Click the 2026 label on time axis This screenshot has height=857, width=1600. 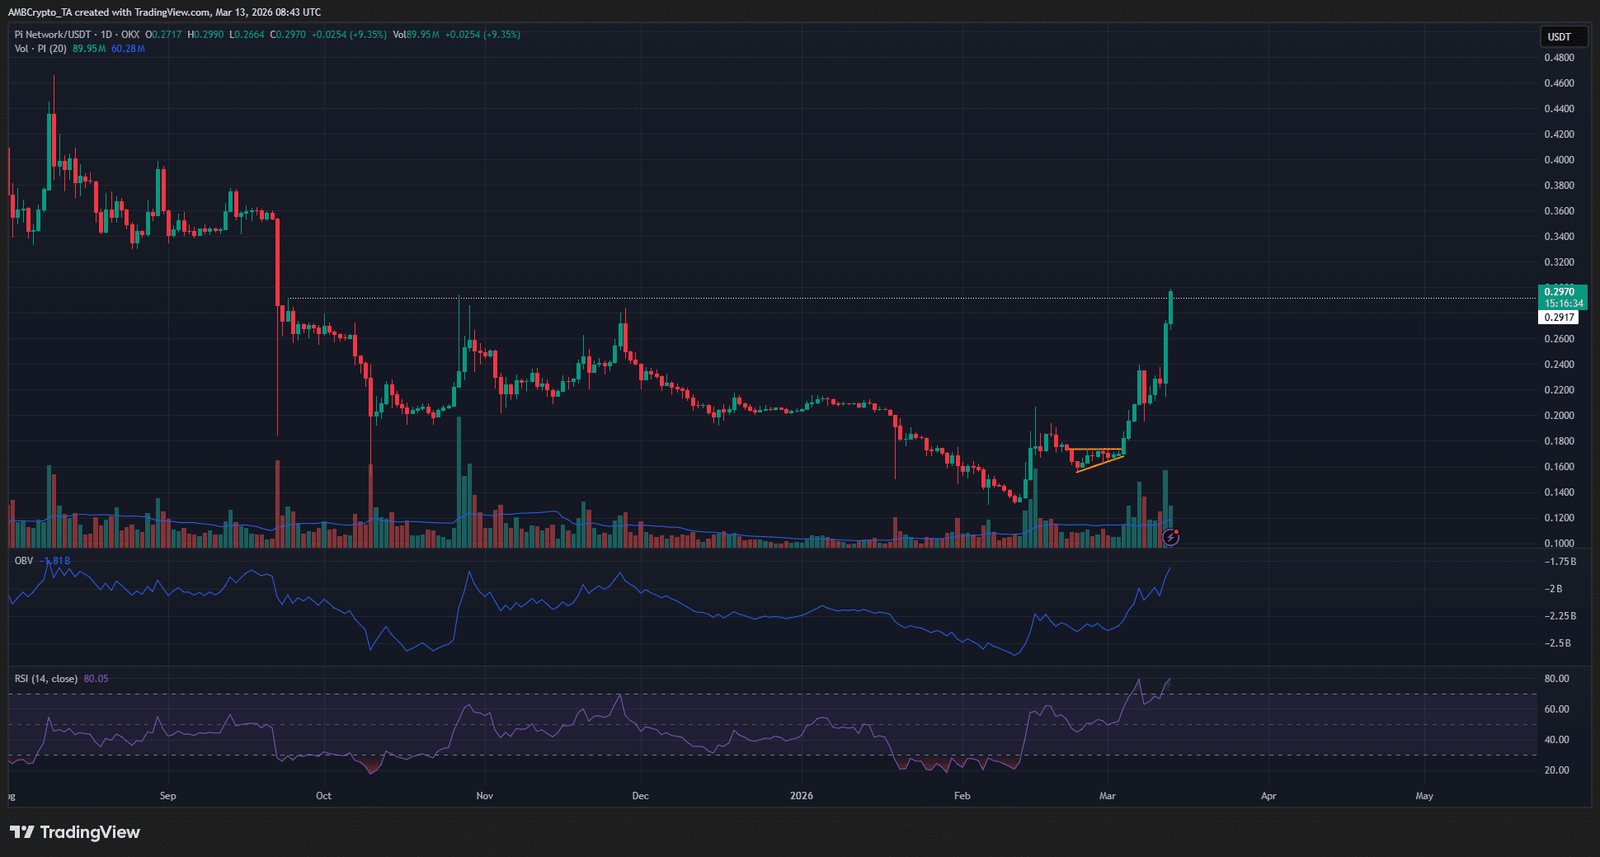tap(801, 796)
